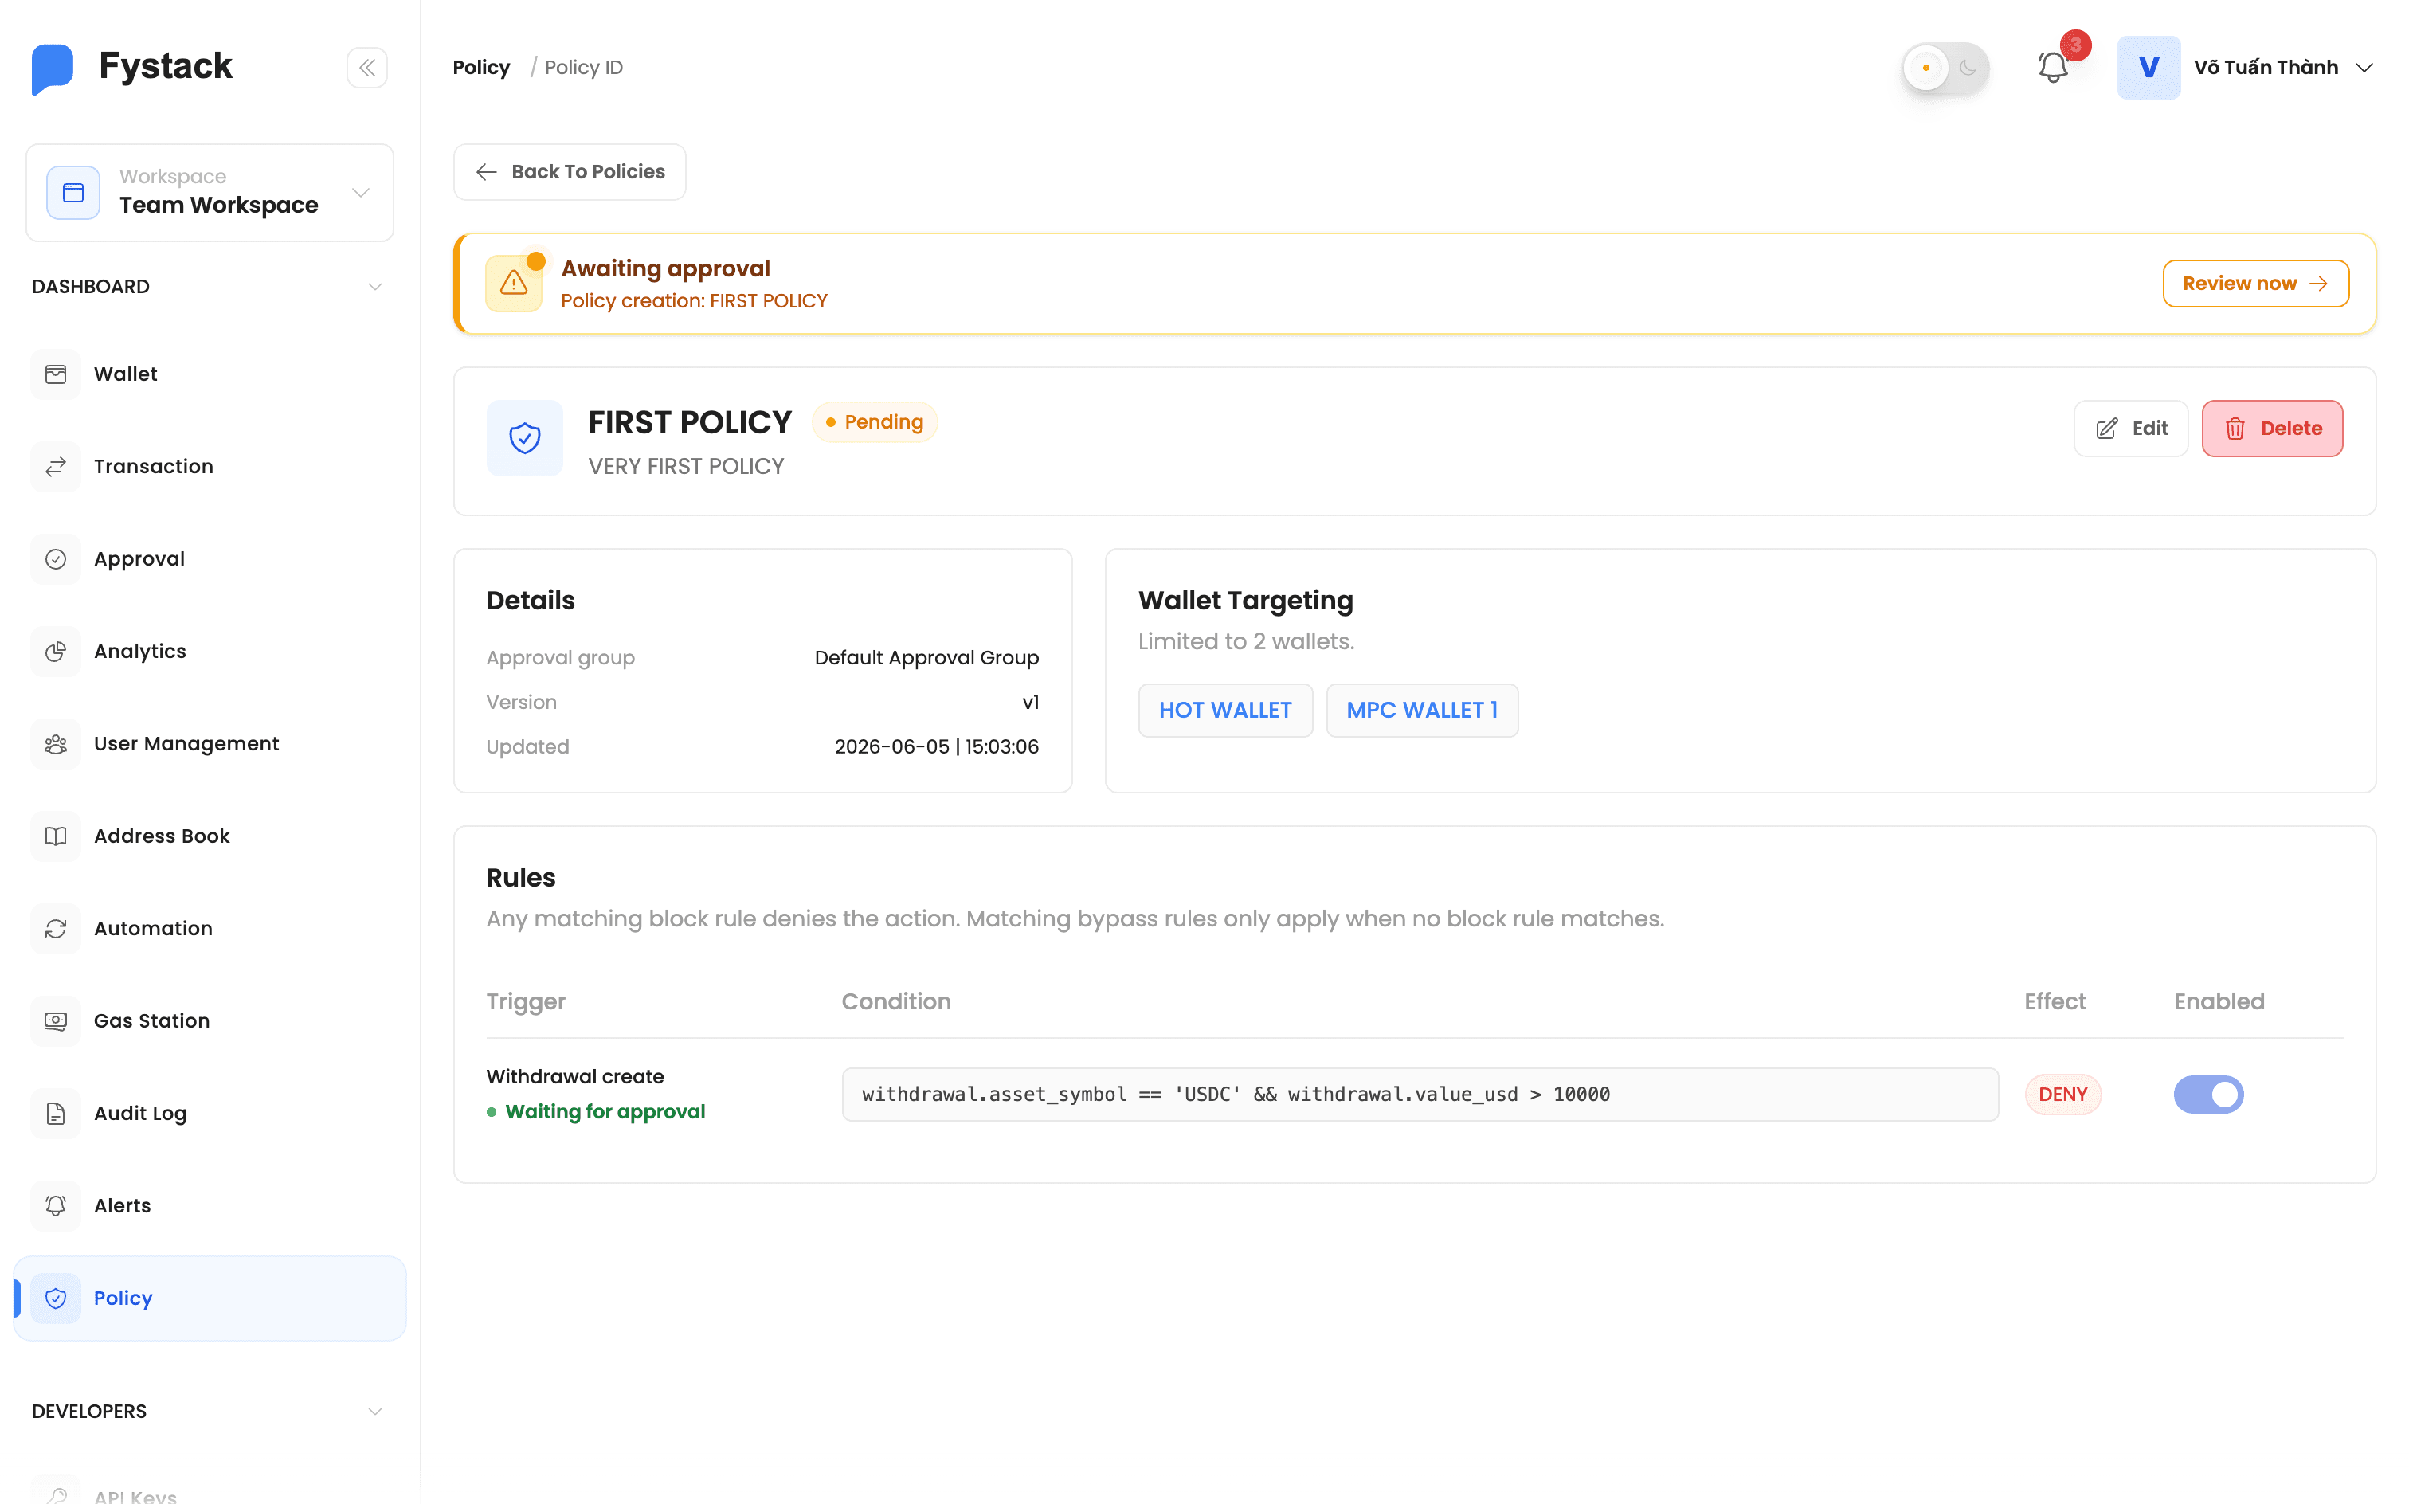Click the DENY effect badge
2409x1512 pixels.
[x=2063, y=1094]
